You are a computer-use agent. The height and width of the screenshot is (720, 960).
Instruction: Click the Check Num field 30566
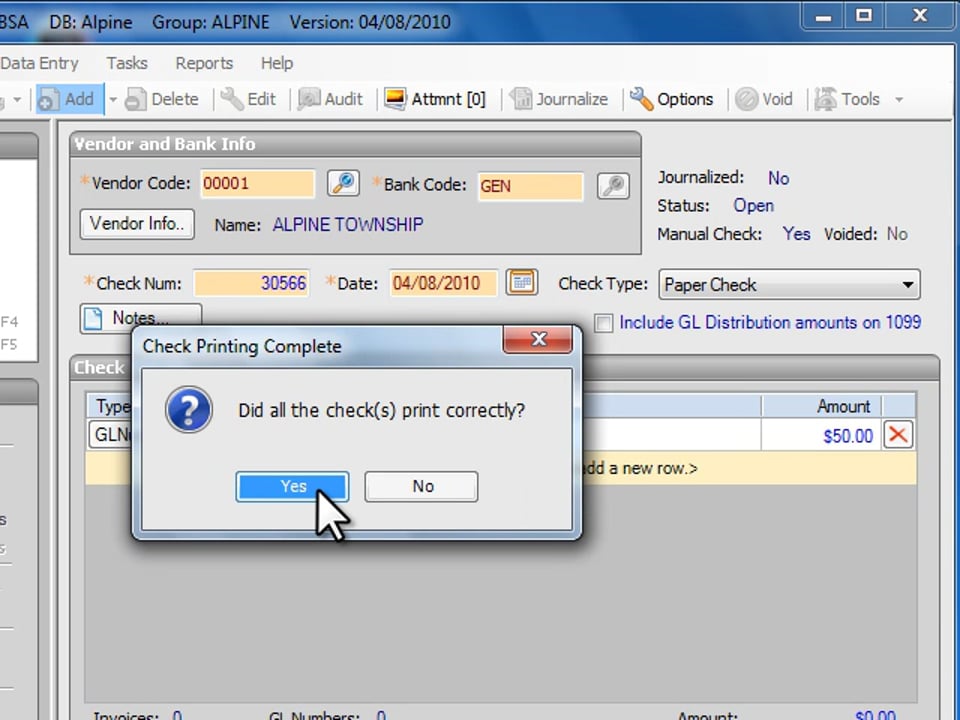[x=251, y=283]
